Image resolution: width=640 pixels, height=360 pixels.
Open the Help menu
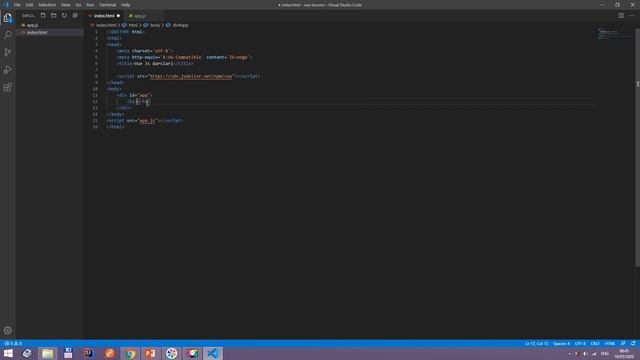[125, 5]
